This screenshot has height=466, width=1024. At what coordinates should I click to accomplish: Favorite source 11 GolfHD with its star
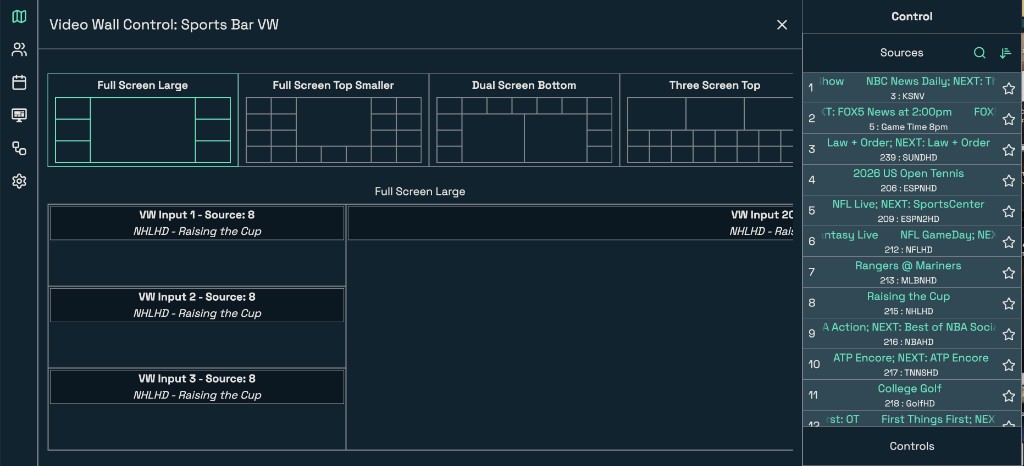(x=1008, y=395)
